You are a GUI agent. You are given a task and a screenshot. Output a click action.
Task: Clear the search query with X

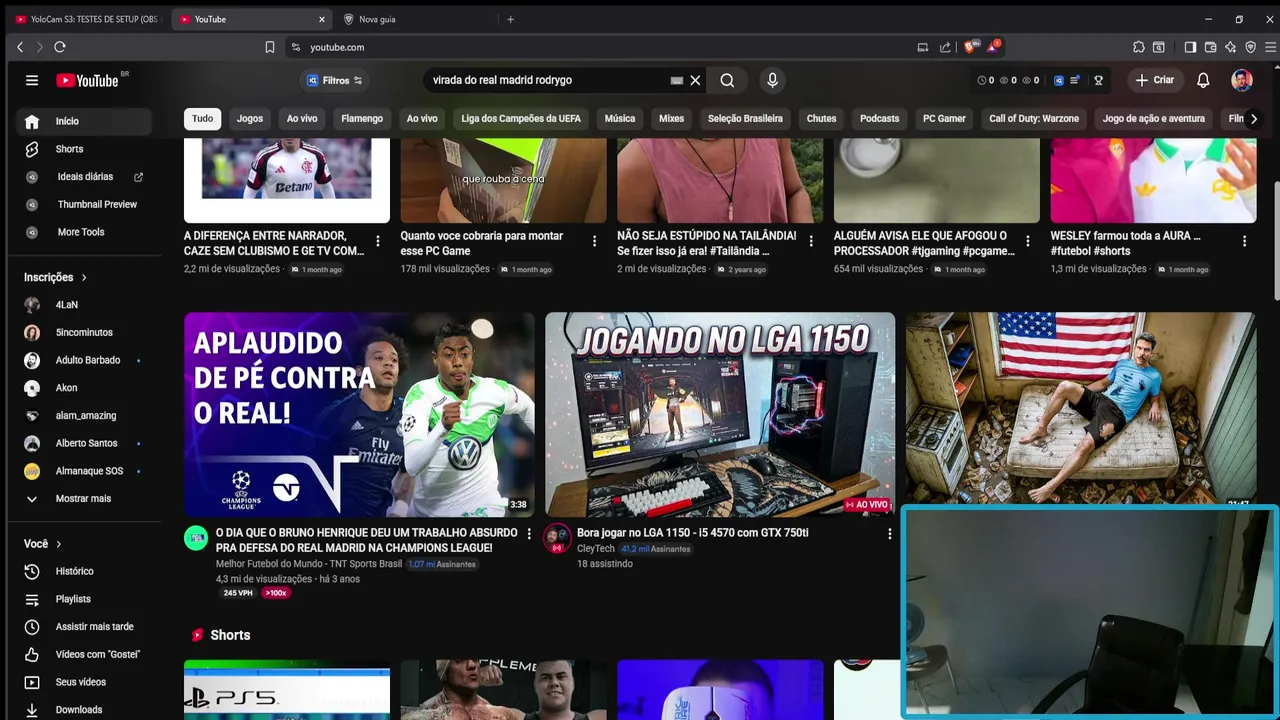coord(695,80)
